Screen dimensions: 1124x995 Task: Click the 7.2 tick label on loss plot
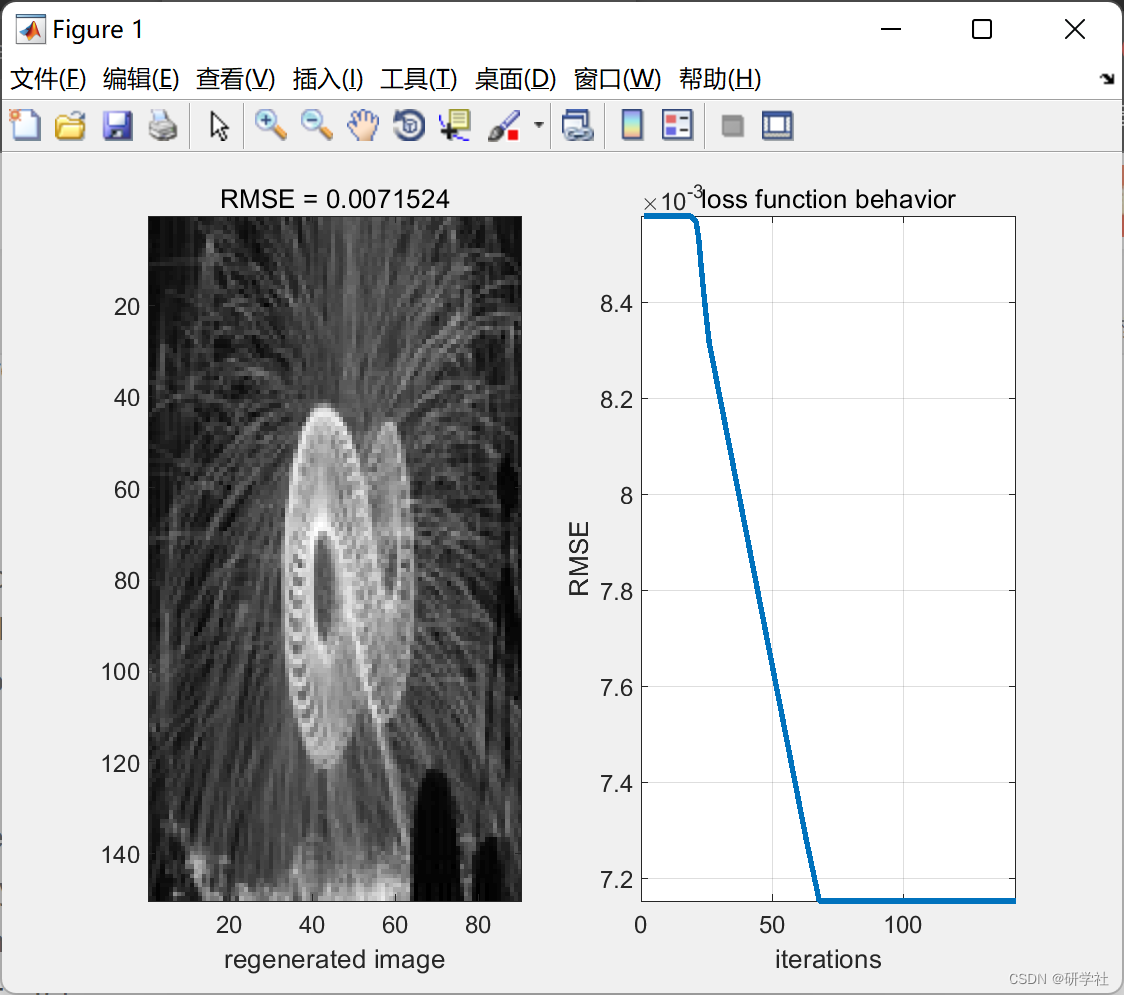click(616, 880)
